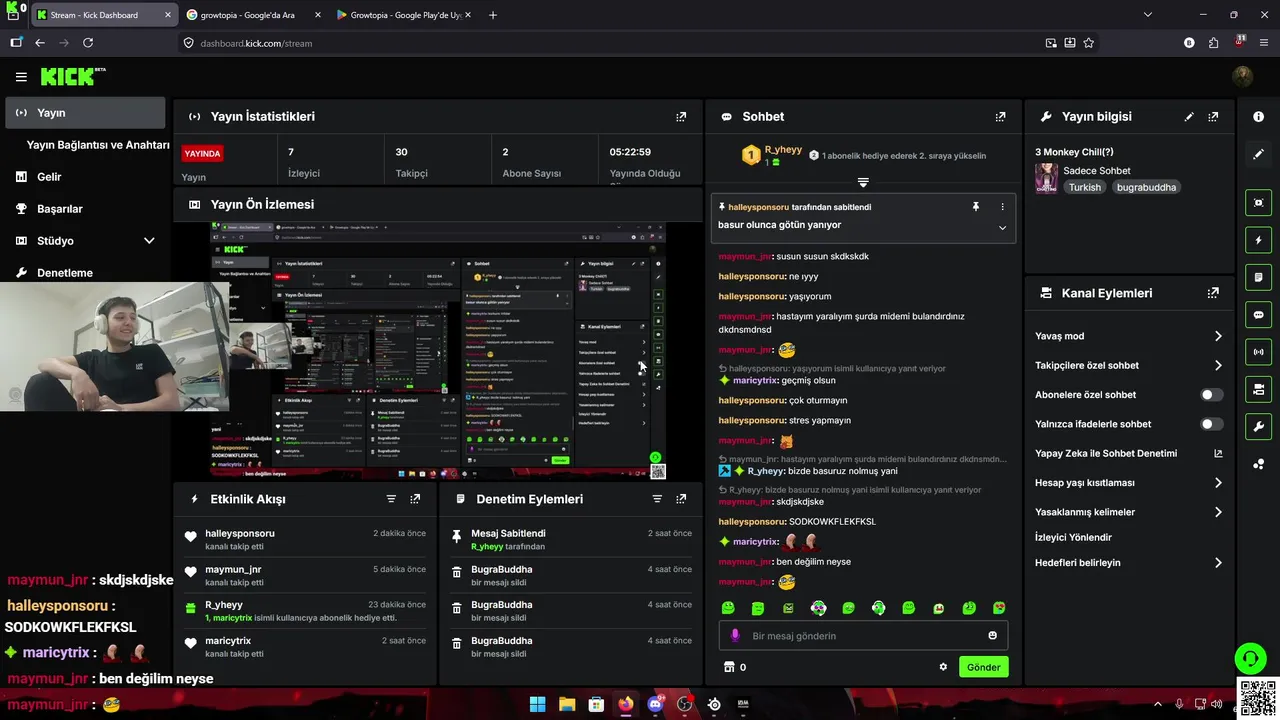The height and width of the screenshot is (720, 1280).
Task: Click the browser address bar URL
Action: click(x=256, y=43)
